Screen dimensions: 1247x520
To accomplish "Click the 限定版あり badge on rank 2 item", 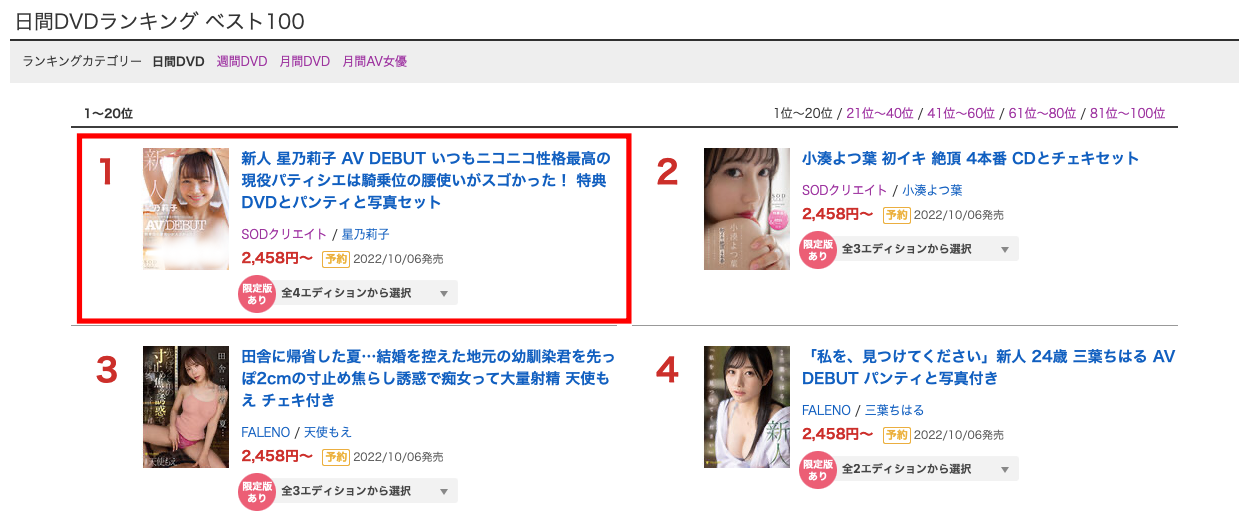I will click(x=818, y=249).
